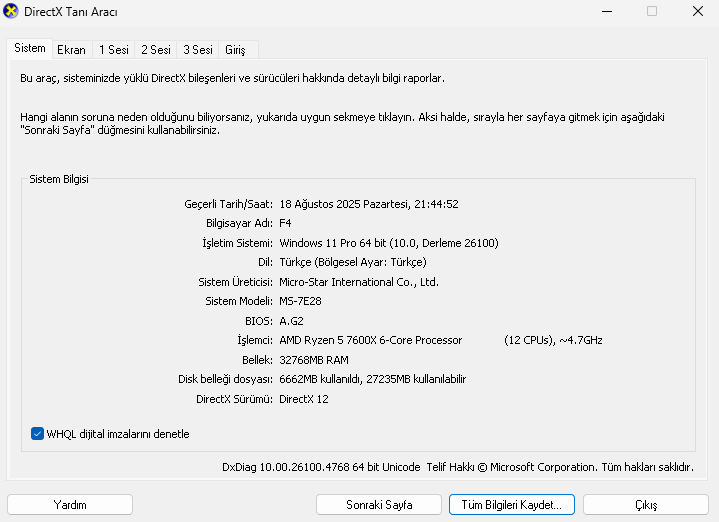Click the DirectX 12 version value
Screen dimensions: 719x522
tap(304, 399)
